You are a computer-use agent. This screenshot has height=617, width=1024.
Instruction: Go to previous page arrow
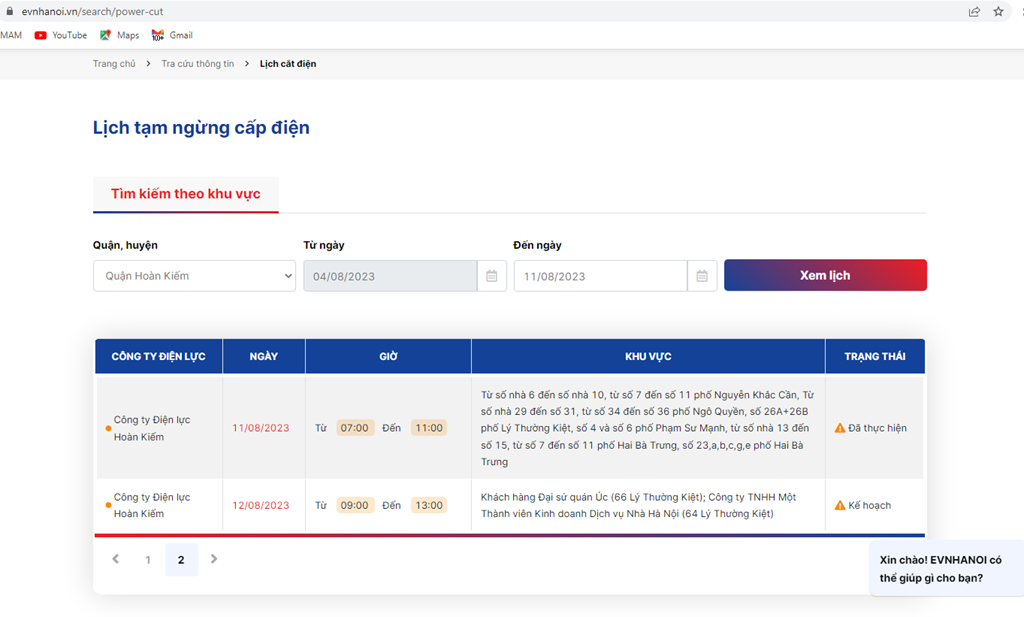tap(116, 559)
